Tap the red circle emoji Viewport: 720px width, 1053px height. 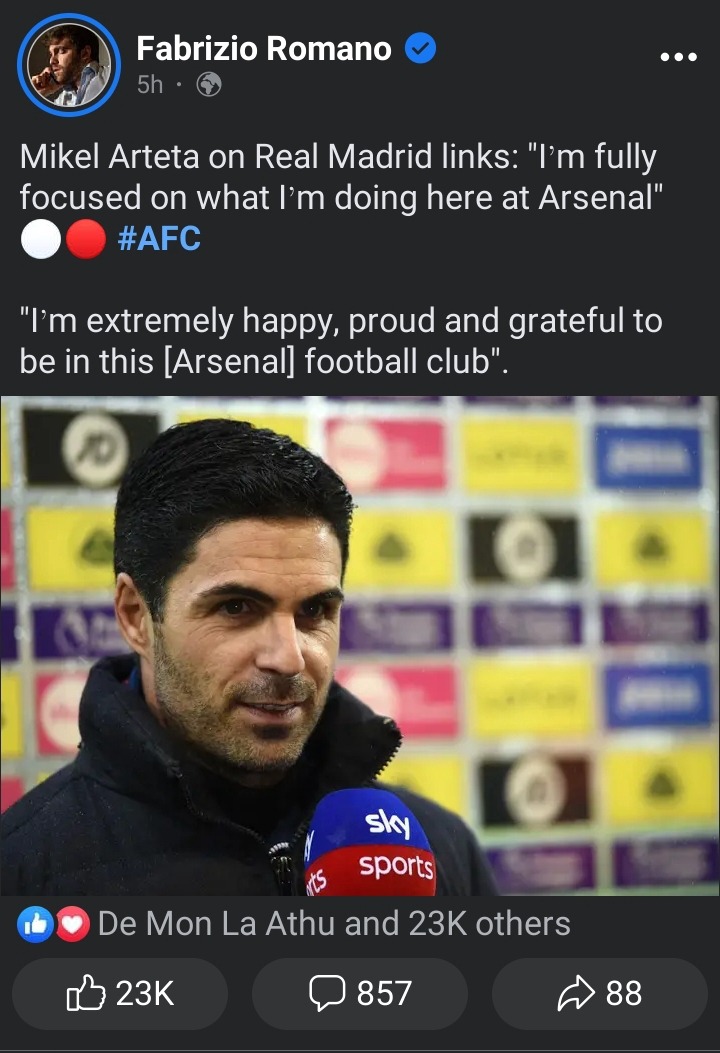coord(85,239)
